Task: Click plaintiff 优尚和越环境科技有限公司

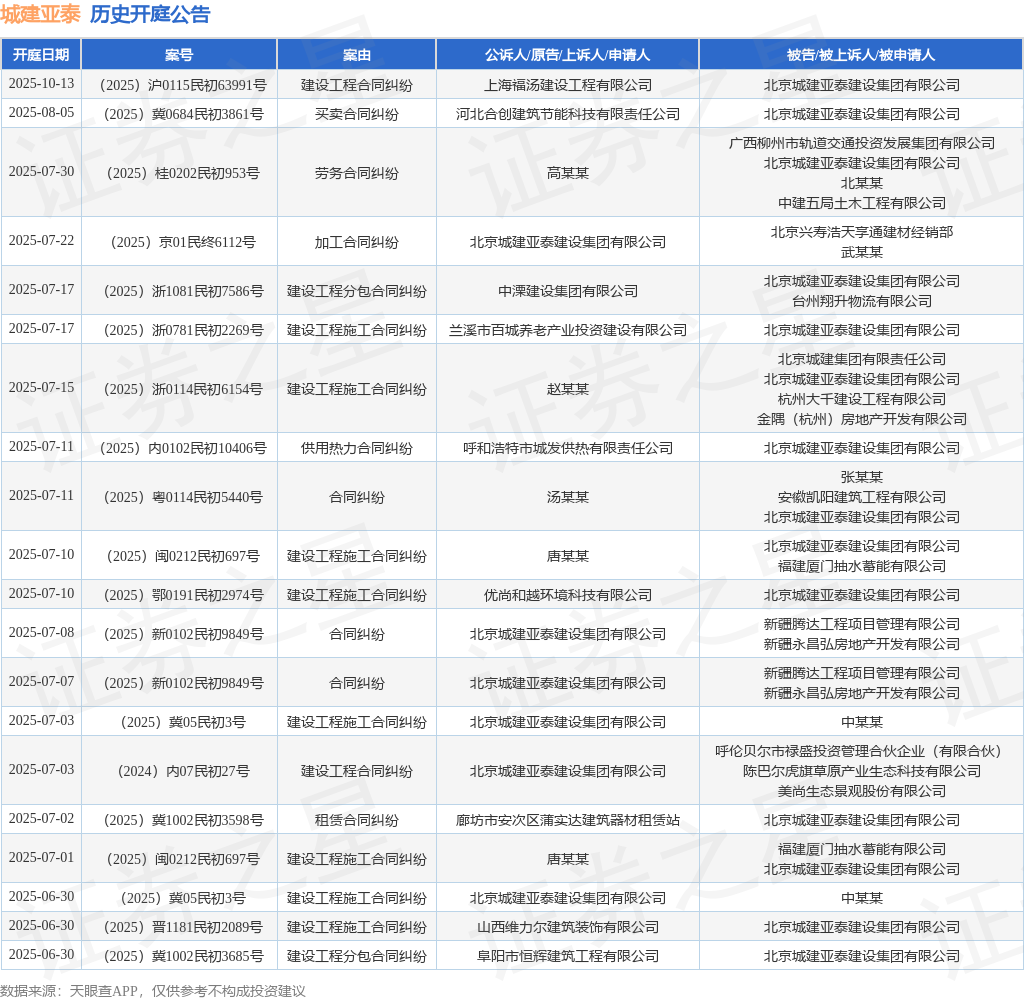Action: coord(568,595)
